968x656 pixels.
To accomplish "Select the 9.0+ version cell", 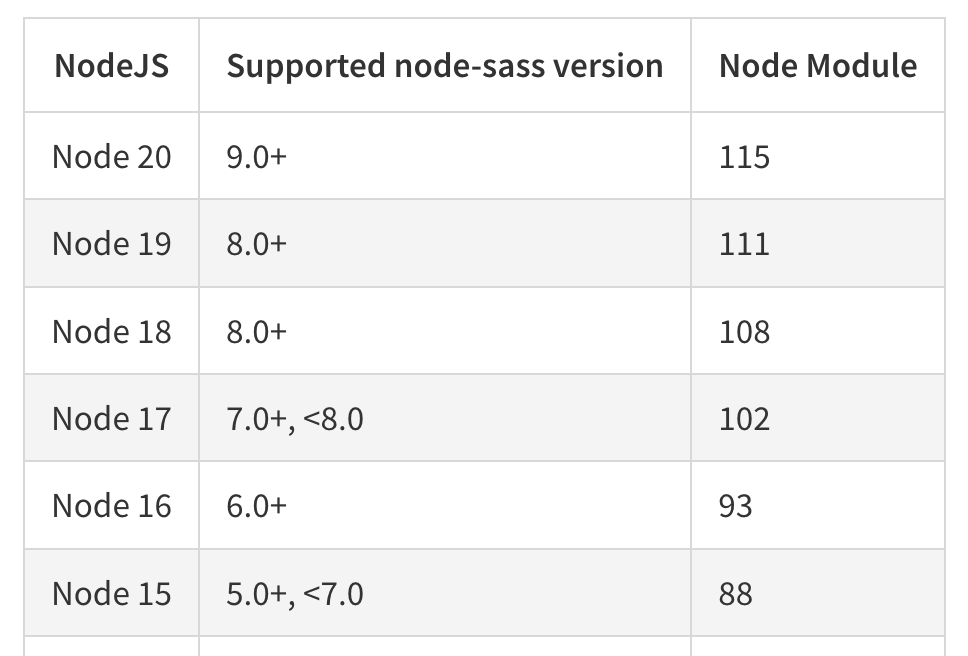I will click(x=444, y=156).
